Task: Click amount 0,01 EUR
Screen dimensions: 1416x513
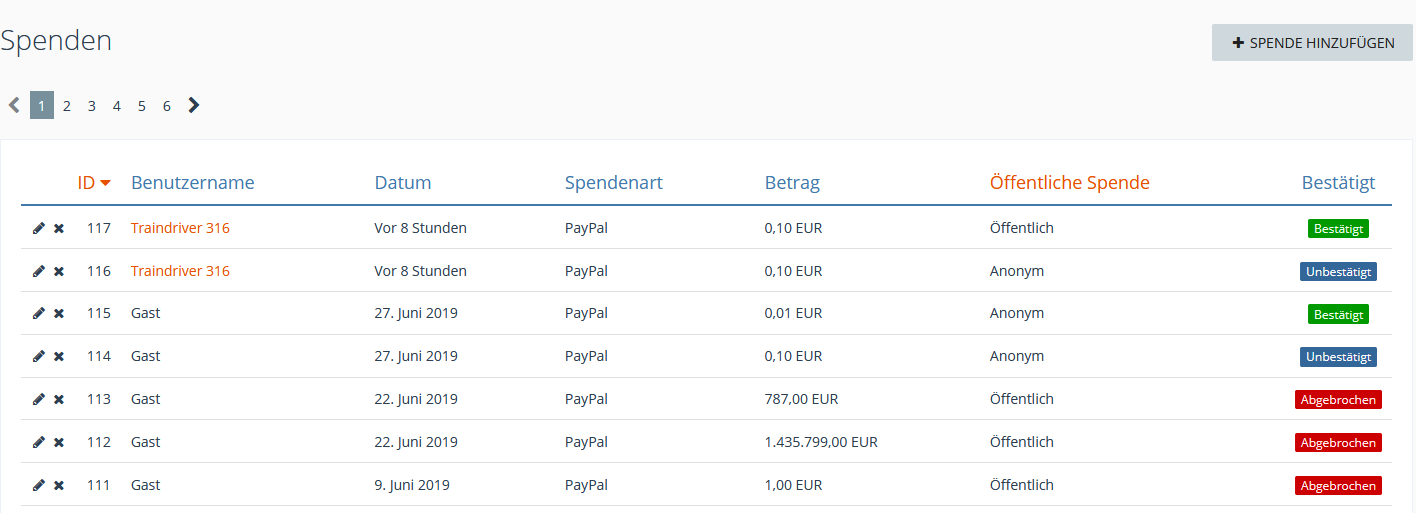Action: pos(793,313)
